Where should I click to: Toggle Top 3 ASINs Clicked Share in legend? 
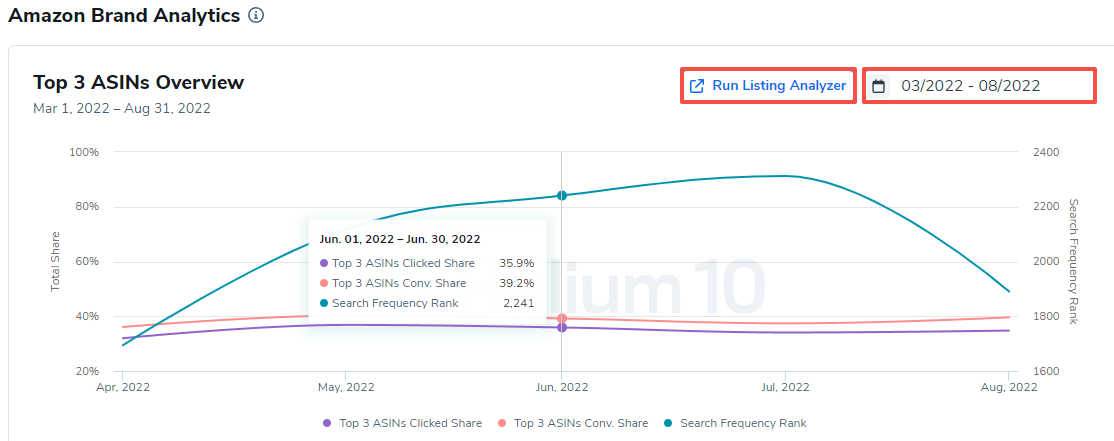(x=402, y=423)
